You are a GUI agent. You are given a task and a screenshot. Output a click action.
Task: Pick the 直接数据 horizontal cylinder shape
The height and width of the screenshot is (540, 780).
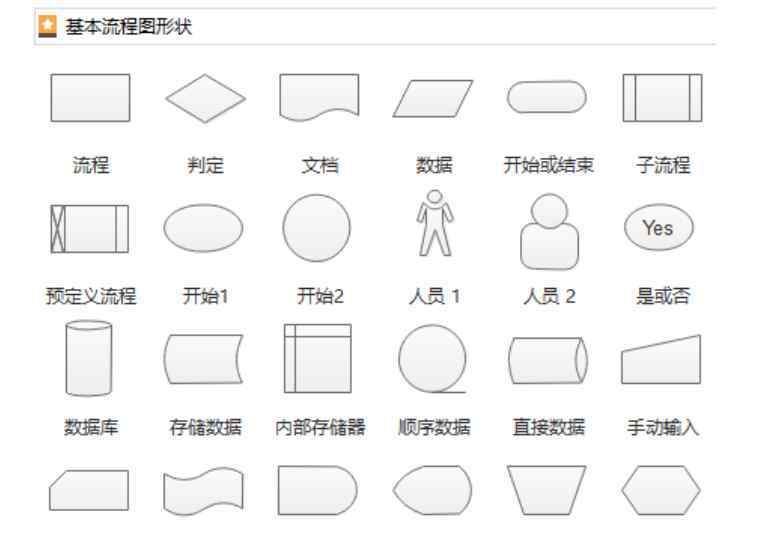(548, 360)
